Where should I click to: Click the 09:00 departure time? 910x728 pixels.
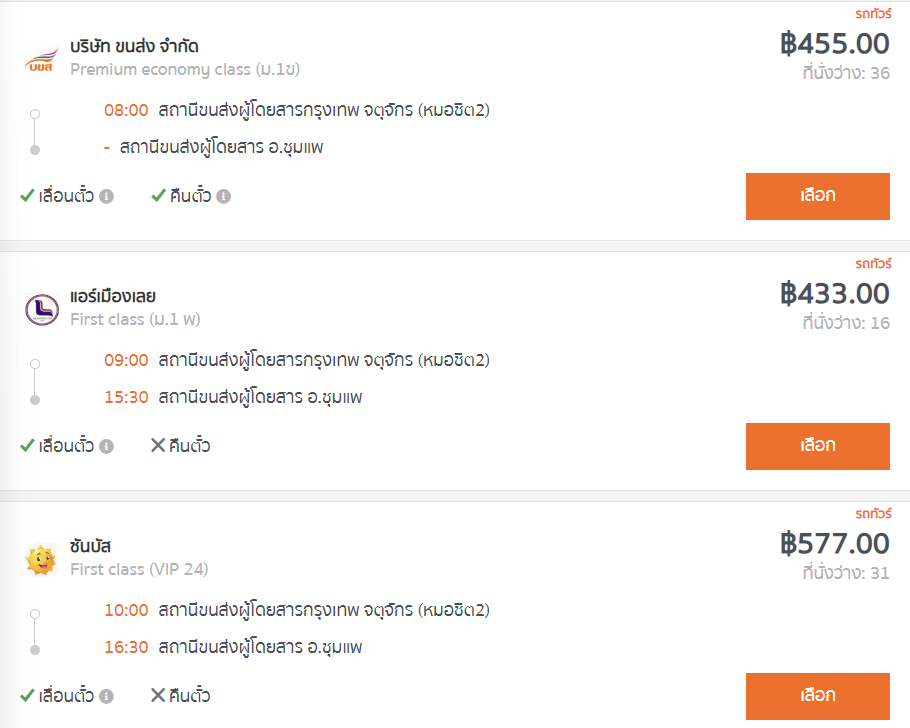click(x=126, y=360)
